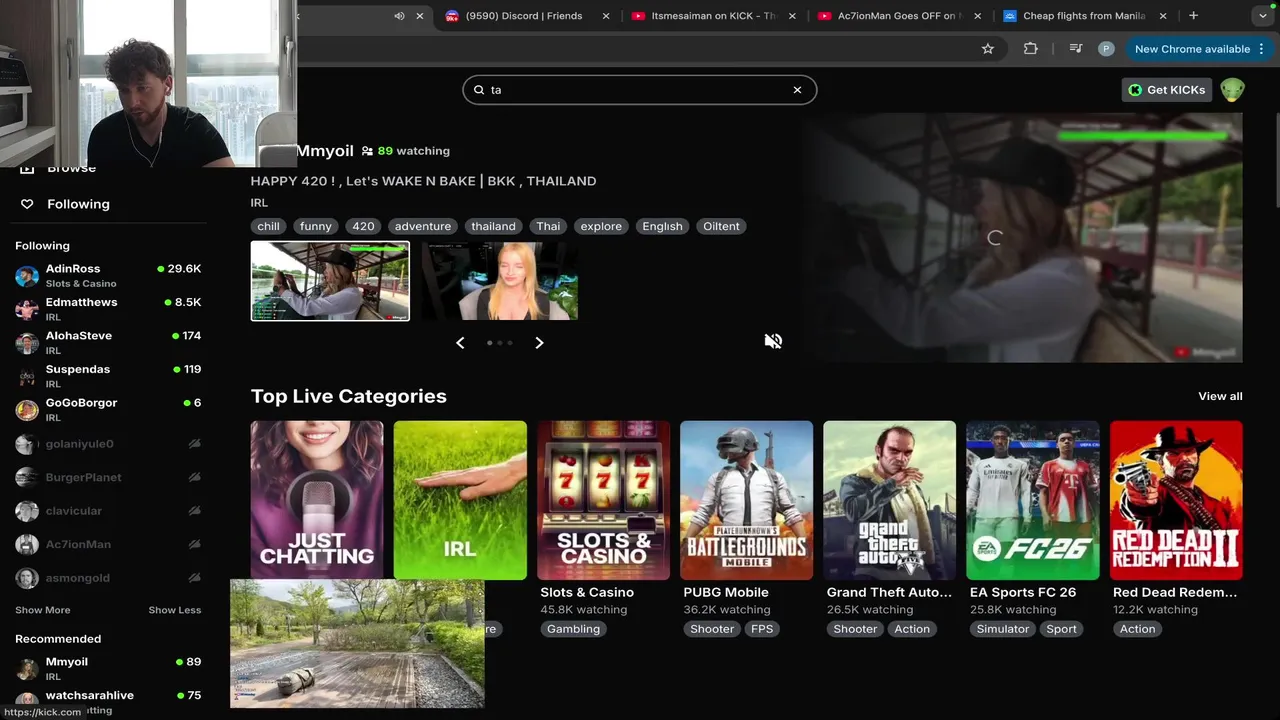Open Chrome extensions puzzle icon
Viewport: 1280px width, 720px height.
point(1030,48)
